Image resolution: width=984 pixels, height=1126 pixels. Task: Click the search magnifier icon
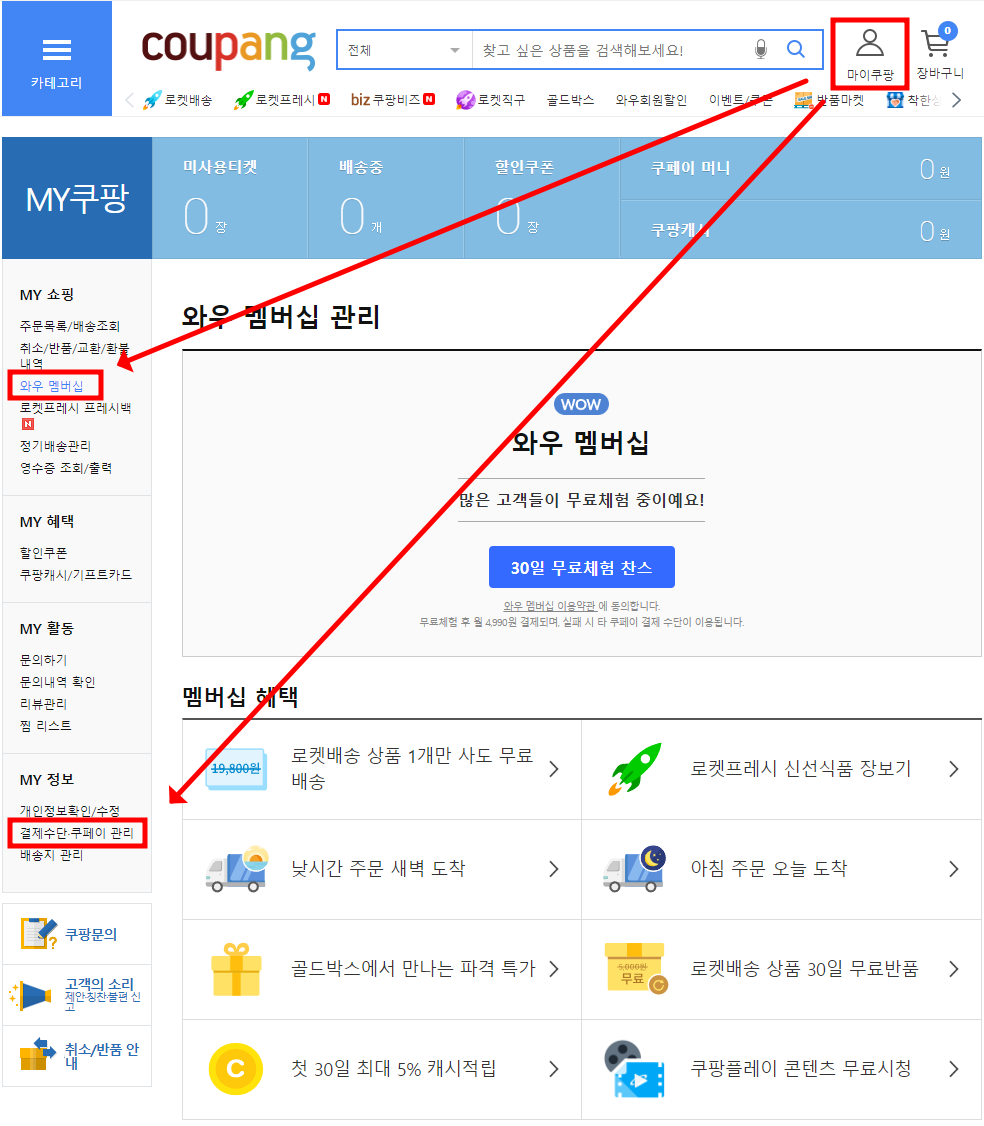point(794,49)
